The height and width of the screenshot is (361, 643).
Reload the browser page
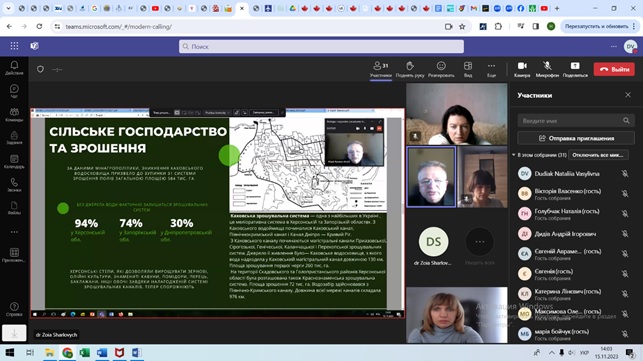39,26
